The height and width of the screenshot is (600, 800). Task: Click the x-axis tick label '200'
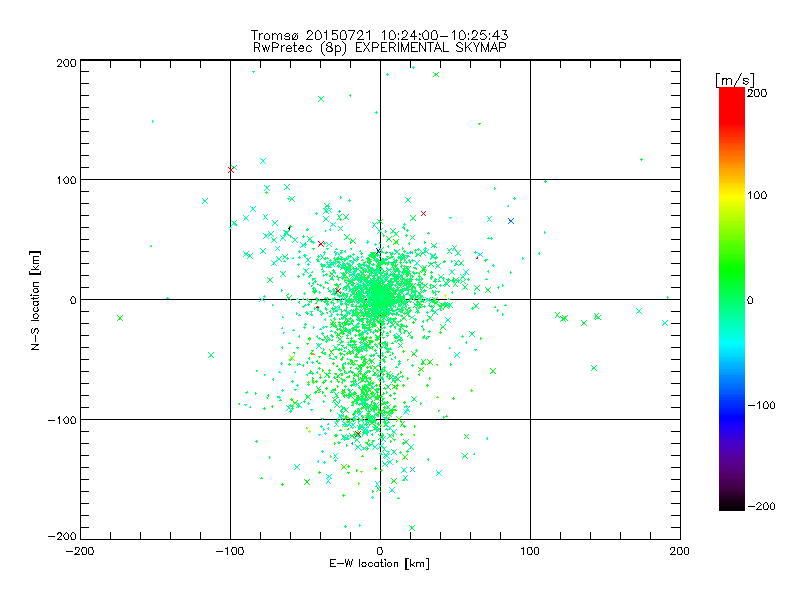point(680,551)
